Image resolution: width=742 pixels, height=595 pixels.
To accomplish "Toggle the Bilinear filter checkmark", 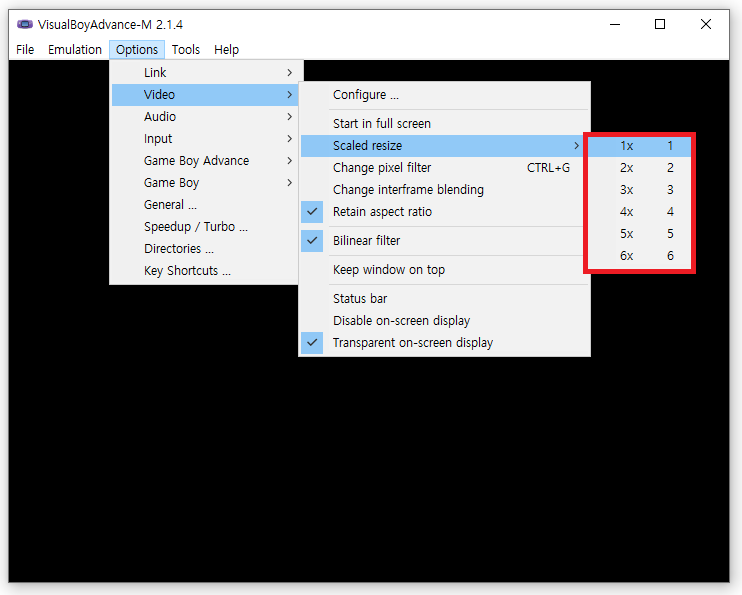I will point(444,240).
